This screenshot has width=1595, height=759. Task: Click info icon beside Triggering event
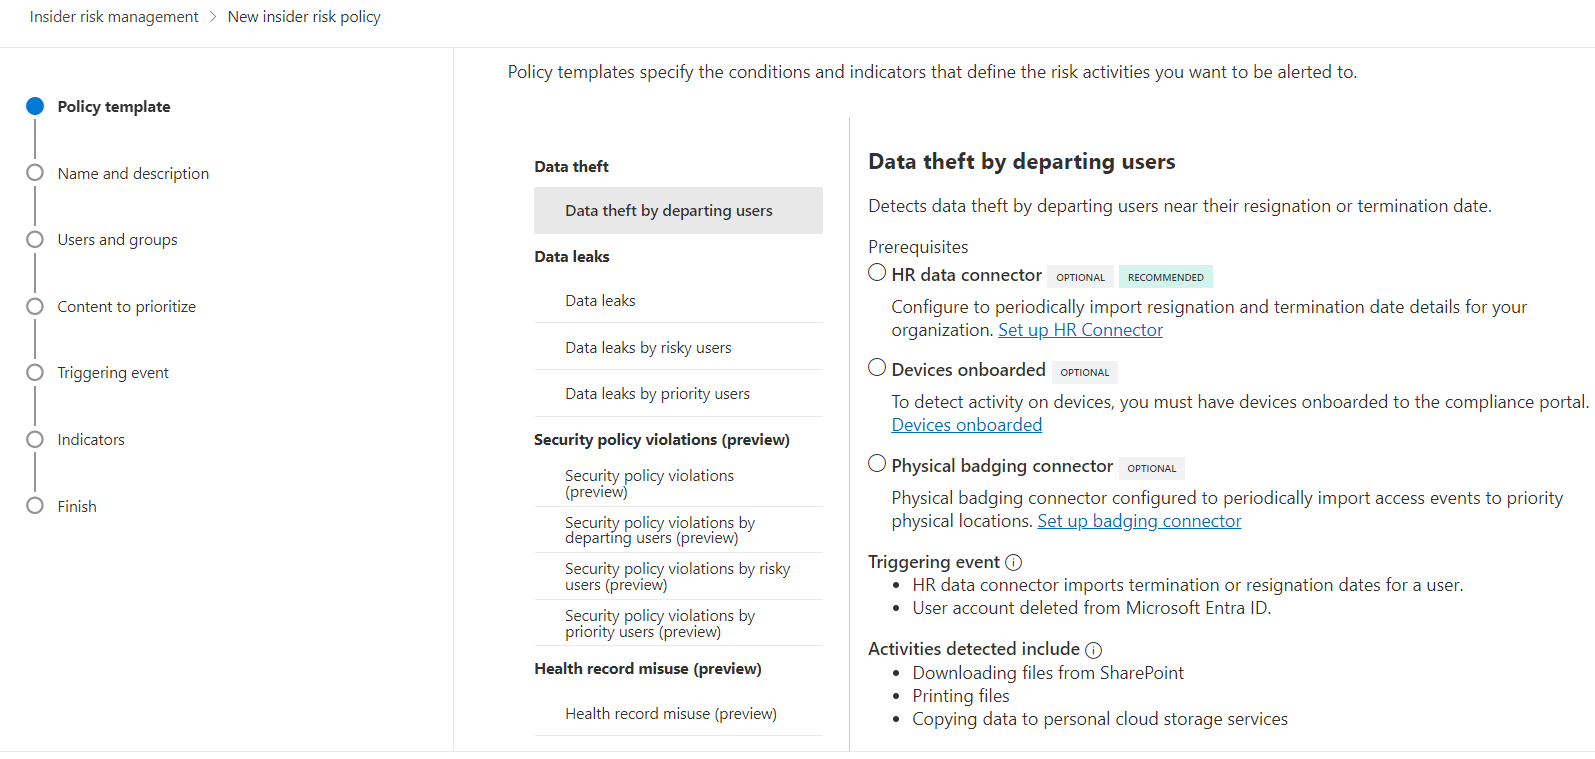tap(1013, 562)
